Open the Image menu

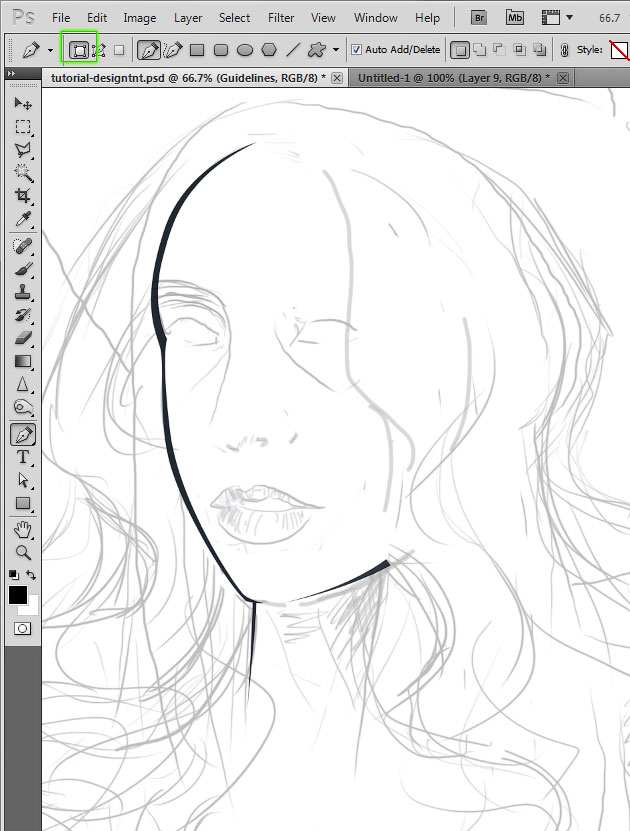click(x=140, y=17)
